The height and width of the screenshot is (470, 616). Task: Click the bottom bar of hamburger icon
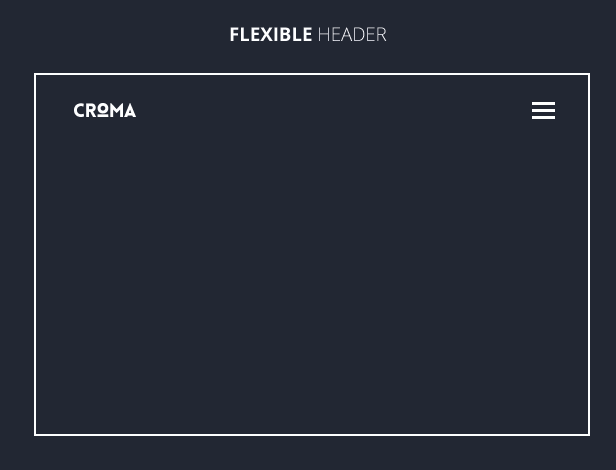543,117
